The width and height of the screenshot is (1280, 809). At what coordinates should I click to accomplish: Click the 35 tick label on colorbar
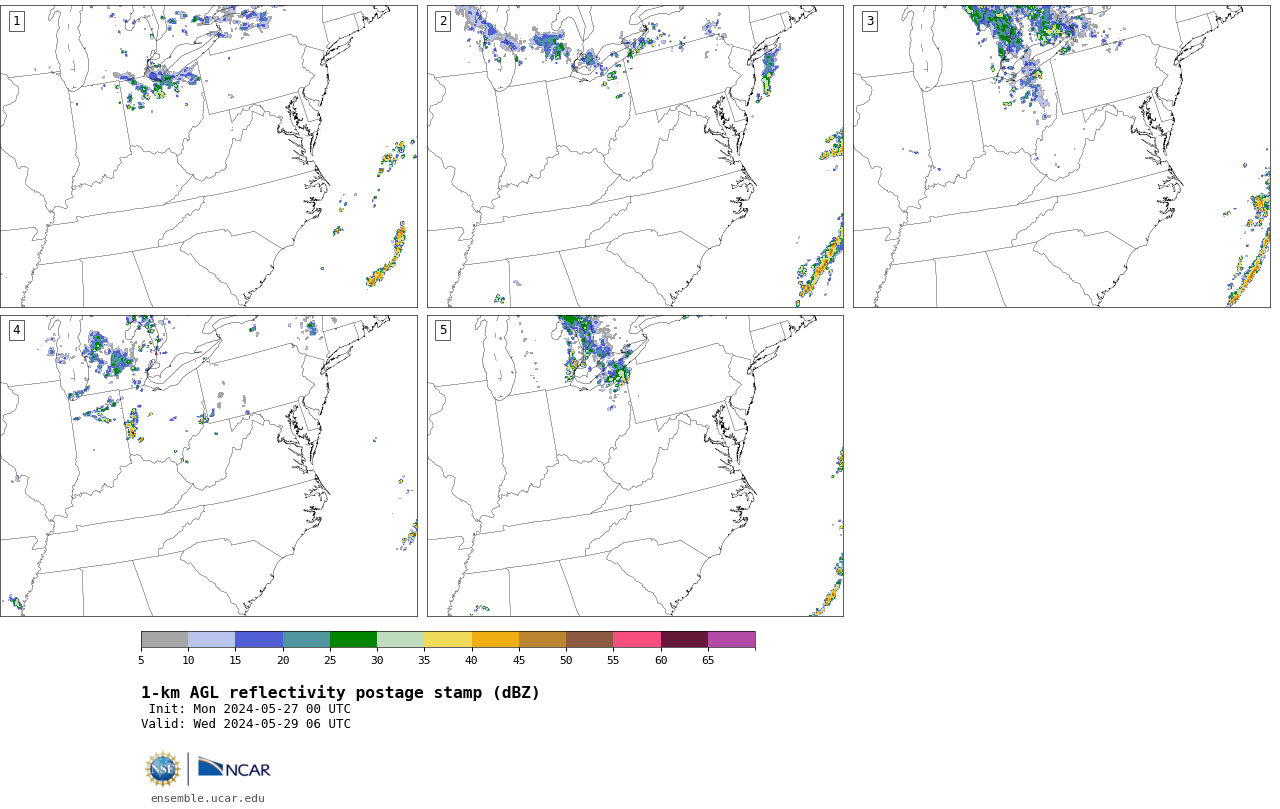click(424, 660)
